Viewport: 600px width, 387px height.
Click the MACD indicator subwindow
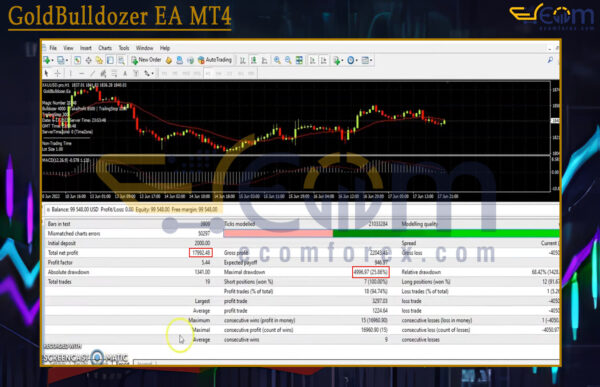[x=296, y=173]
